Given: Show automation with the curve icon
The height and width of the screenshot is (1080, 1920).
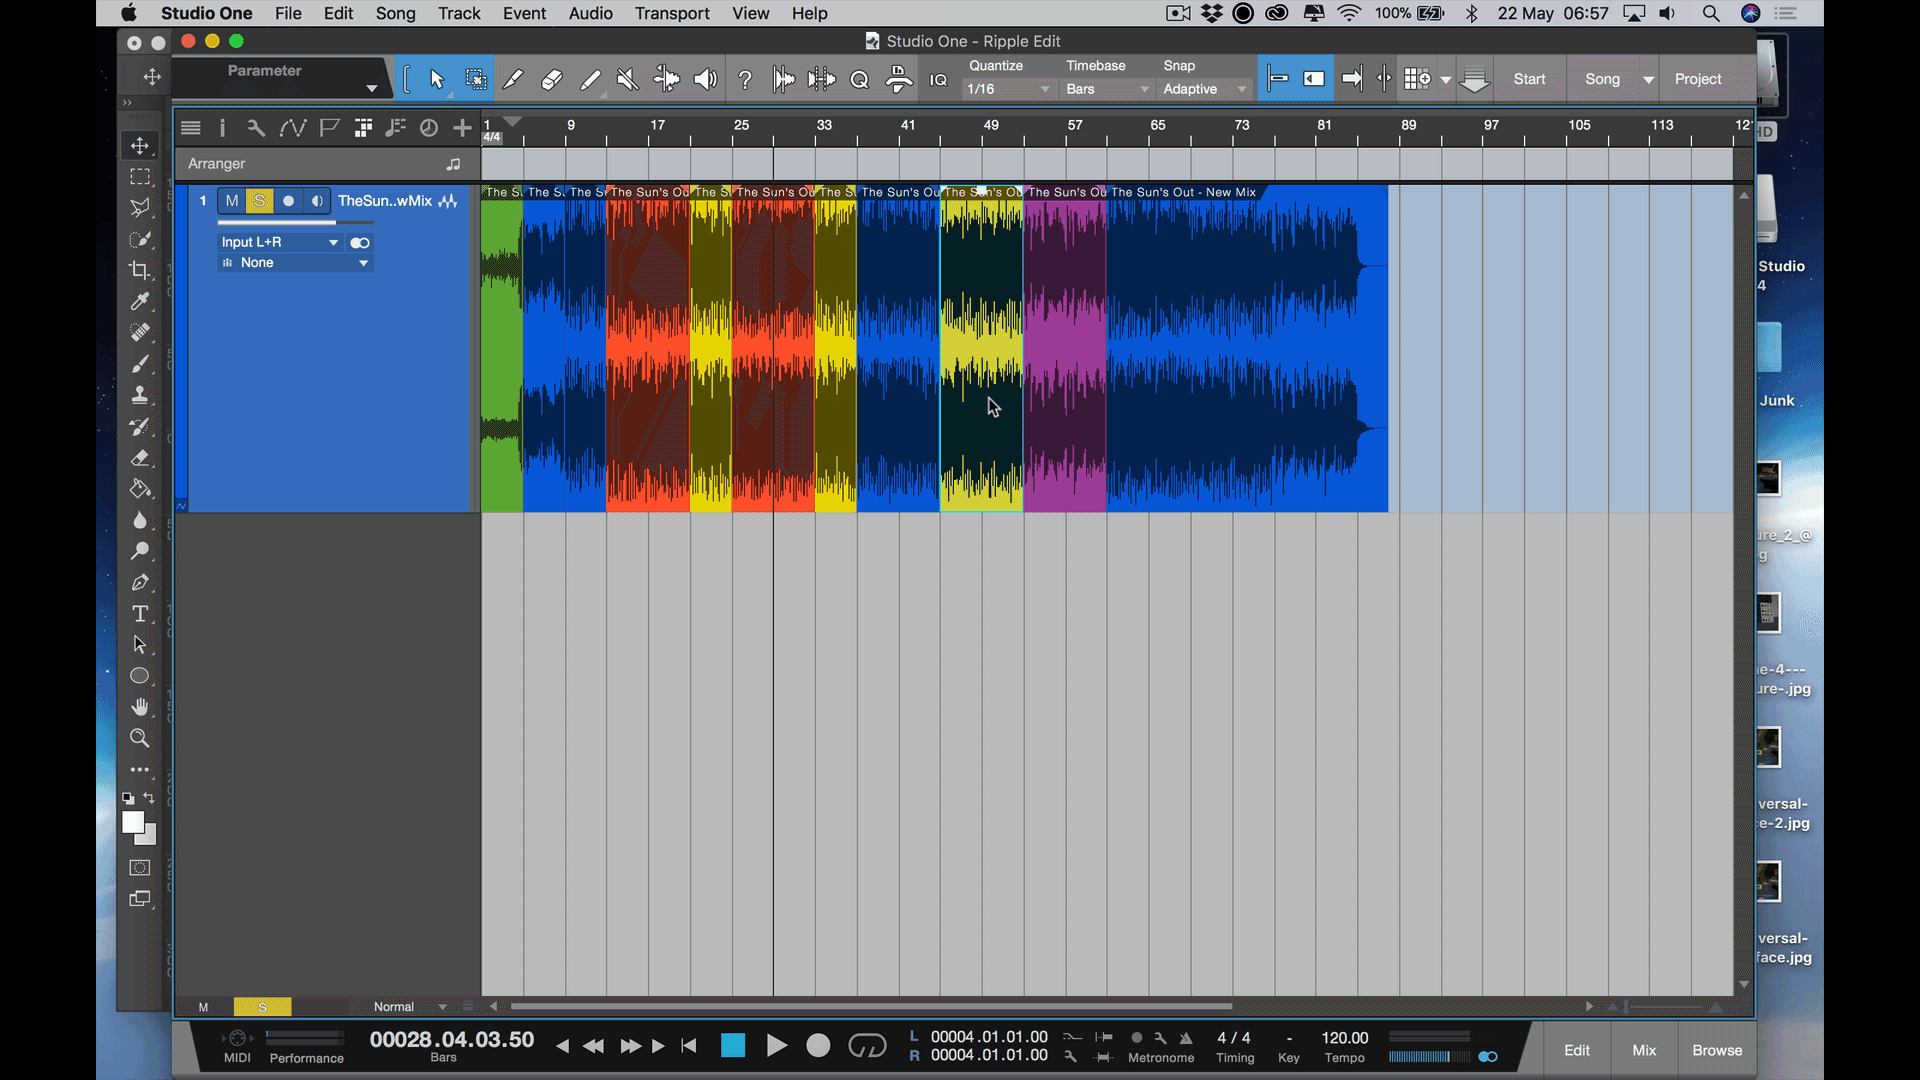Looking at the screenshot, I should (x=292, y=128).
